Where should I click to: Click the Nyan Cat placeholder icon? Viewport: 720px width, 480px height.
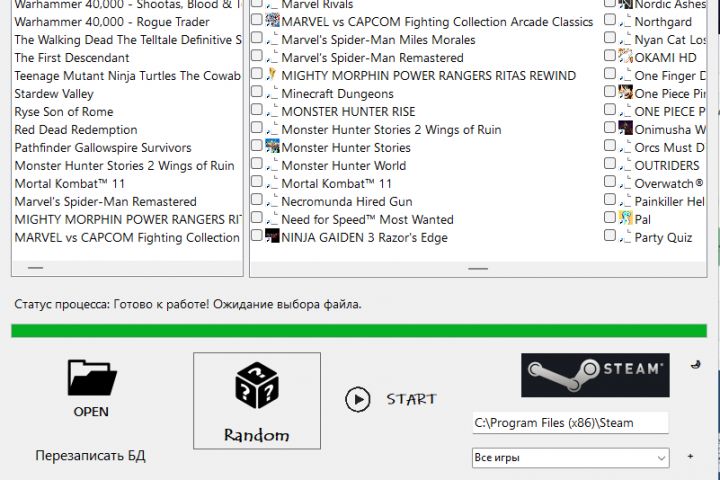(x=625, y=40)
